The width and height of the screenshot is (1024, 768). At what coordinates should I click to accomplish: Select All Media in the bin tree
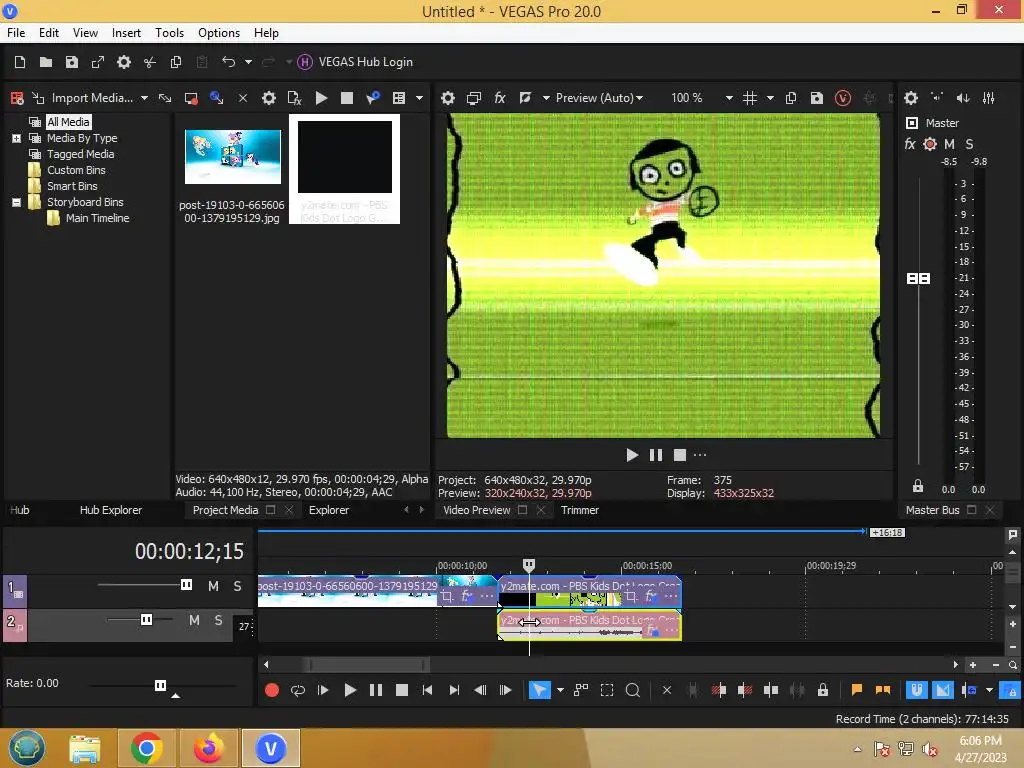click(68, 122)
